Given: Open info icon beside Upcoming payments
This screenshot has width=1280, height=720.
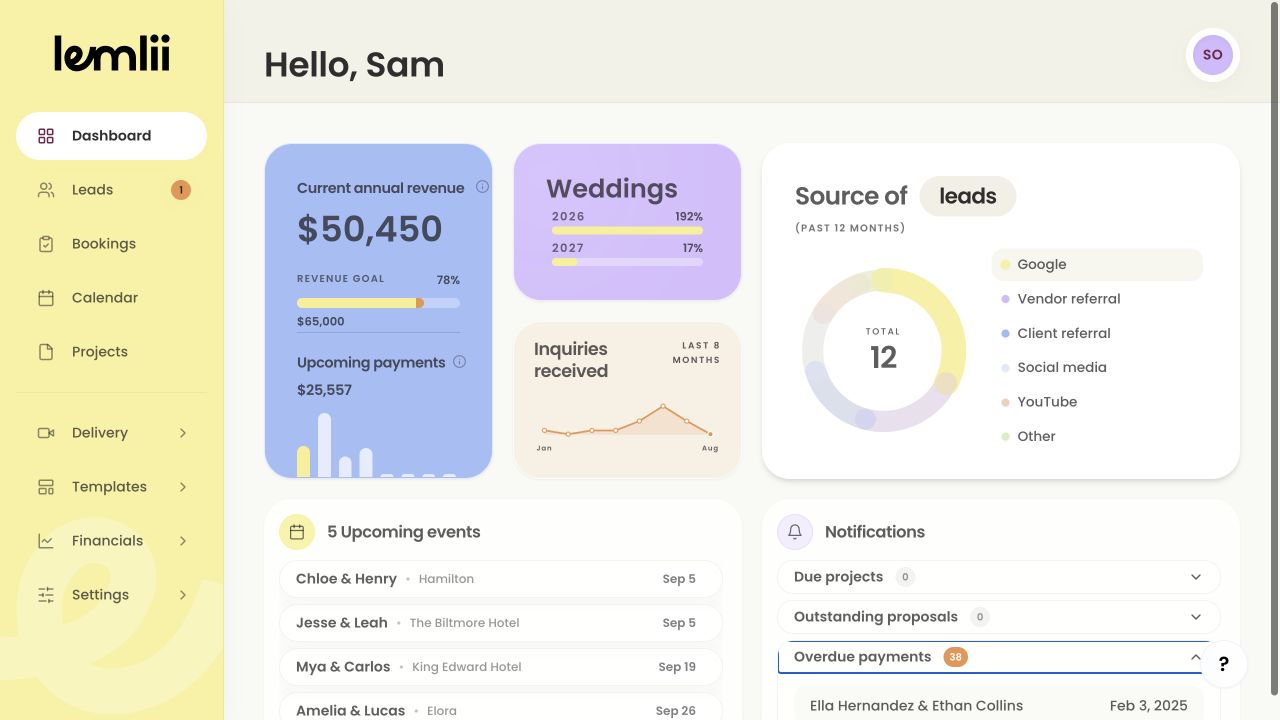Looking at the screenshot, I should (459, 362).
